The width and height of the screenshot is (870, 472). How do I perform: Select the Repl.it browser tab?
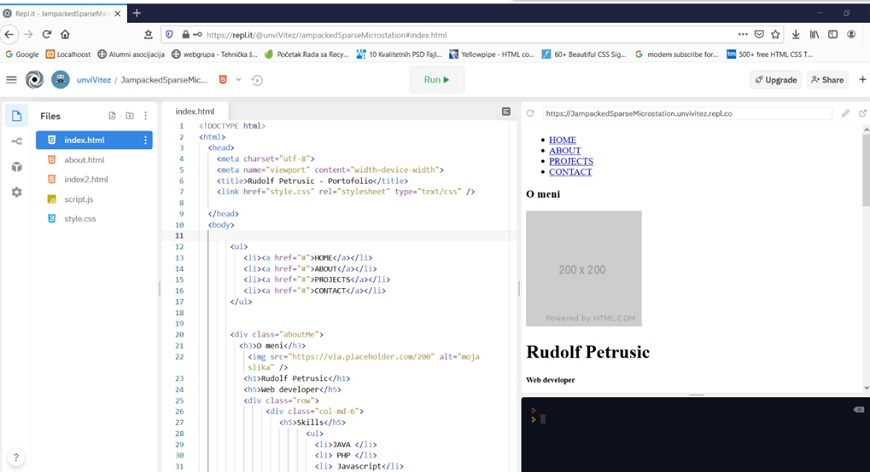[62, 13]
